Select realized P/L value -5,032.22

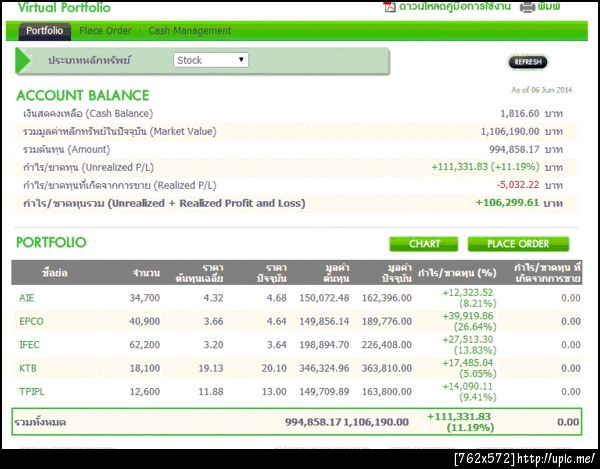[x=518, y=185]
